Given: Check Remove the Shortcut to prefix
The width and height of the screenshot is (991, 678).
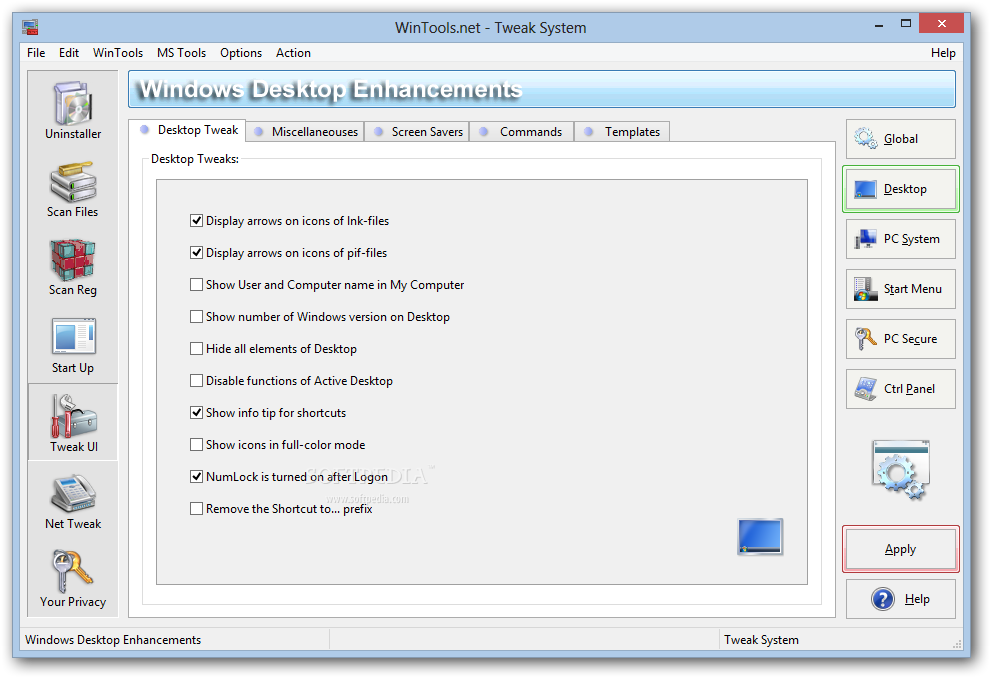Looking at the screenshot, I should point(197,509).
